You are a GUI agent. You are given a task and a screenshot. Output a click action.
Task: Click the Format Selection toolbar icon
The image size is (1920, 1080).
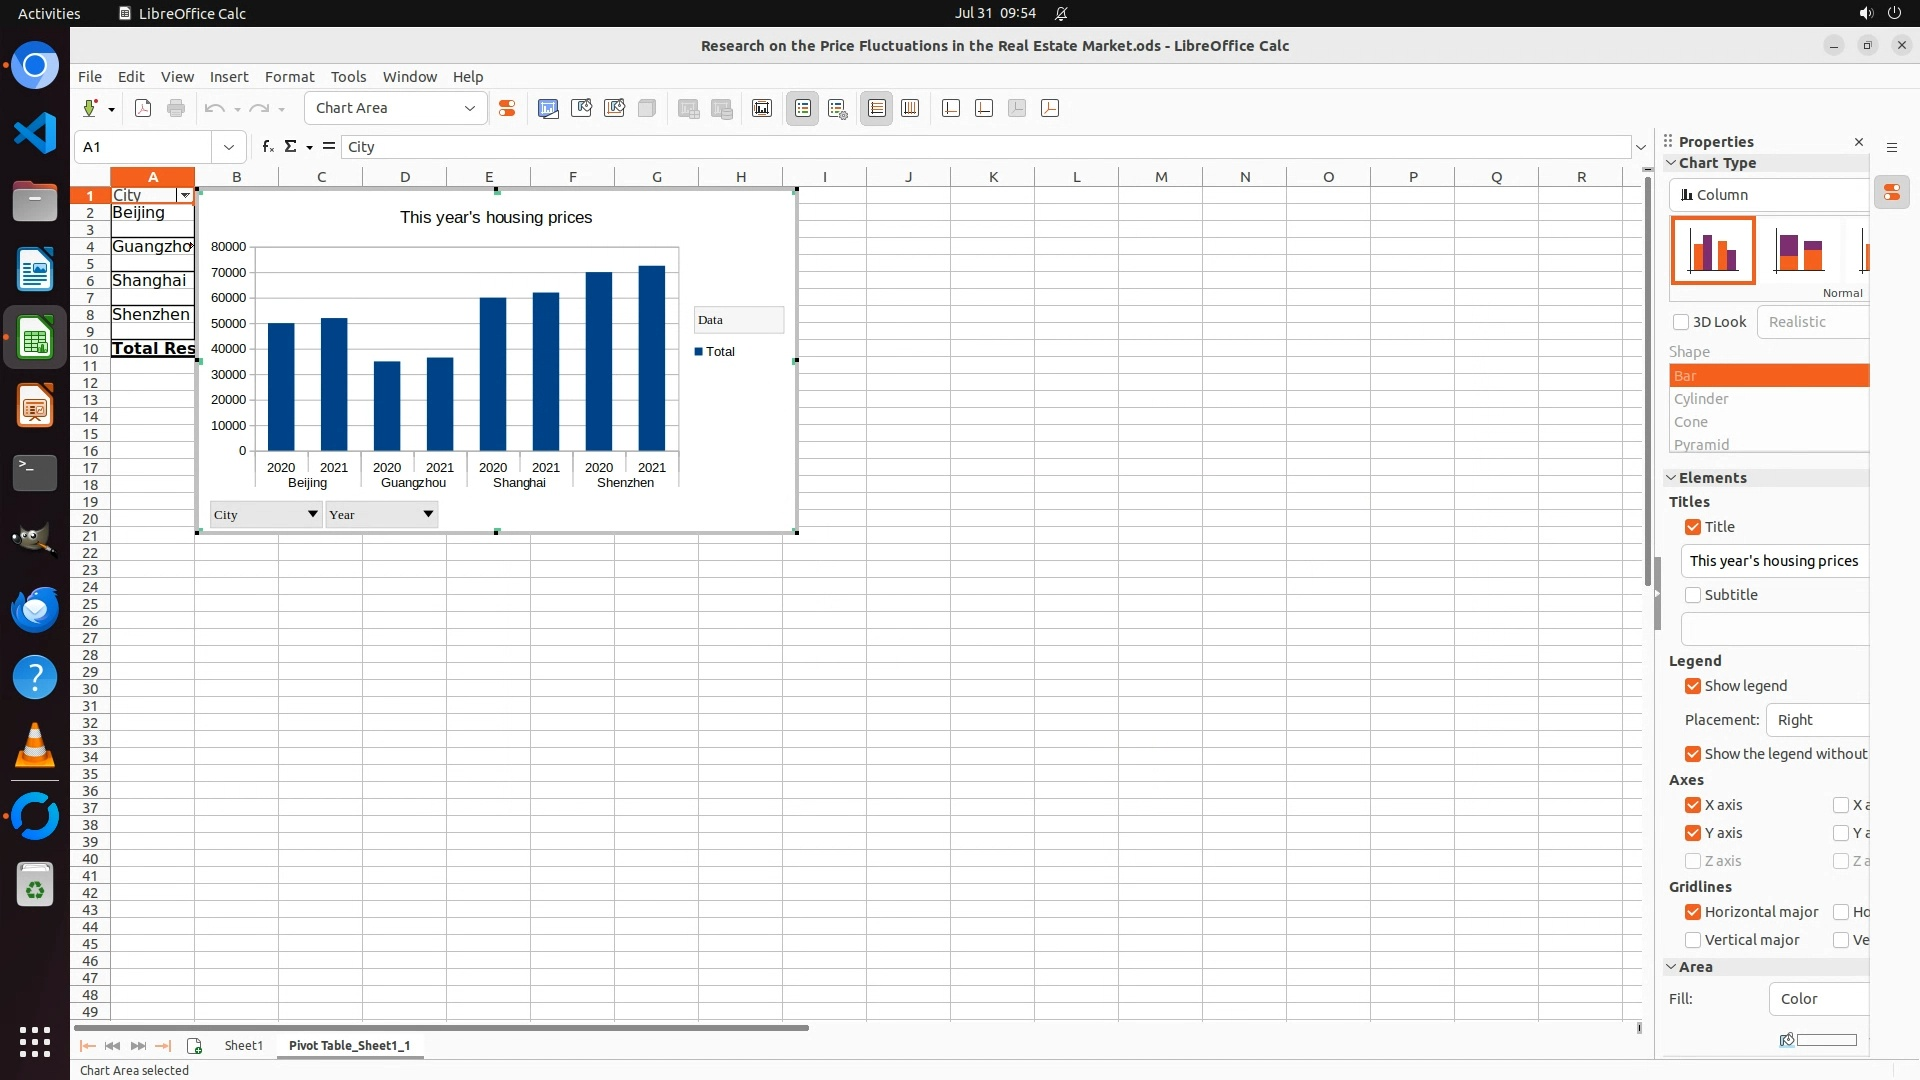507,109
